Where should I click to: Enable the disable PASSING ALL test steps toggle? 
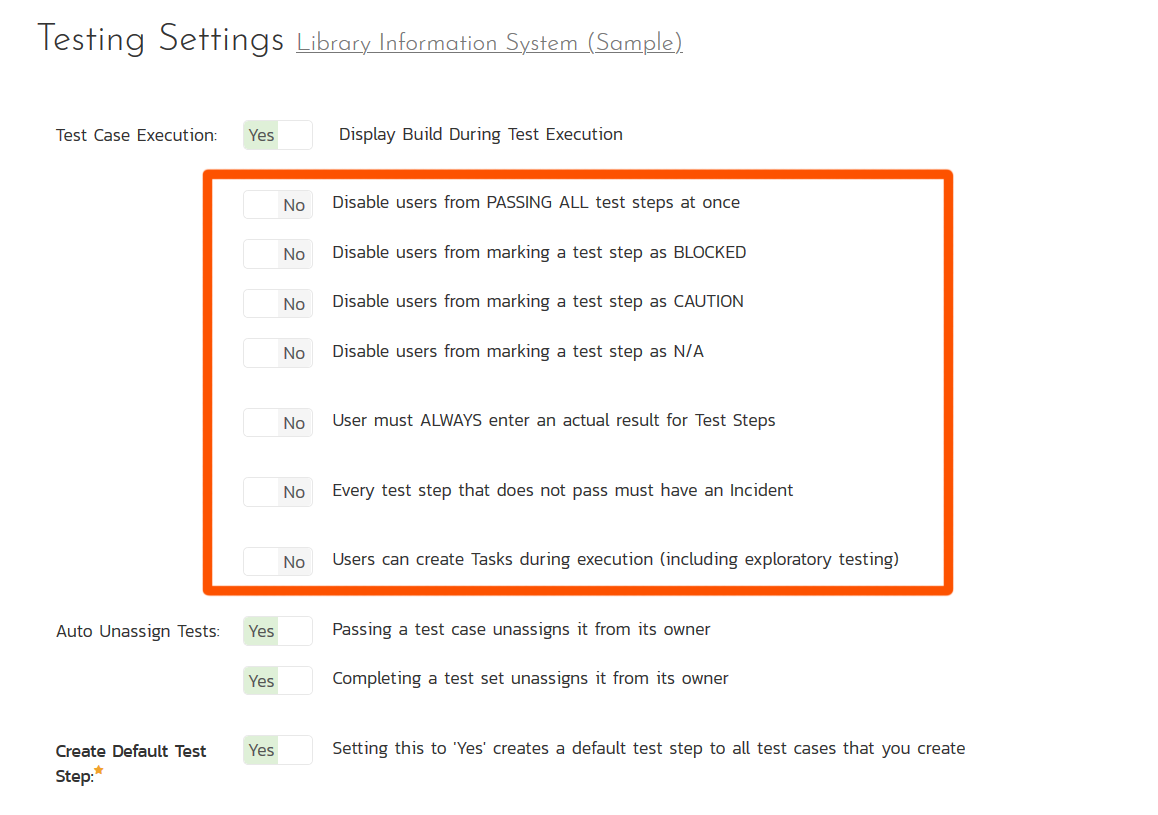(x=278, y=204)
